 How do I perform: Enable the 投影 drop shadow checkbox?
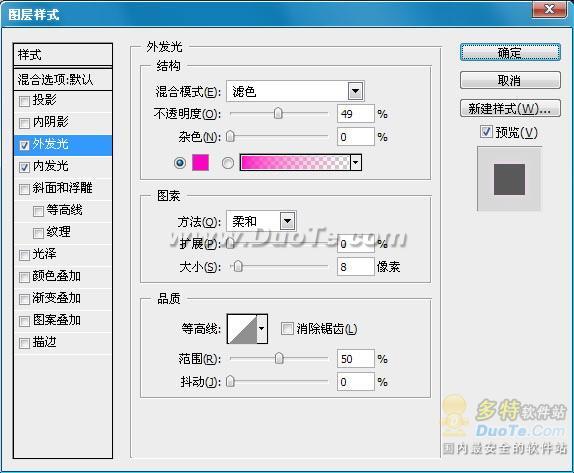[24, 101]
